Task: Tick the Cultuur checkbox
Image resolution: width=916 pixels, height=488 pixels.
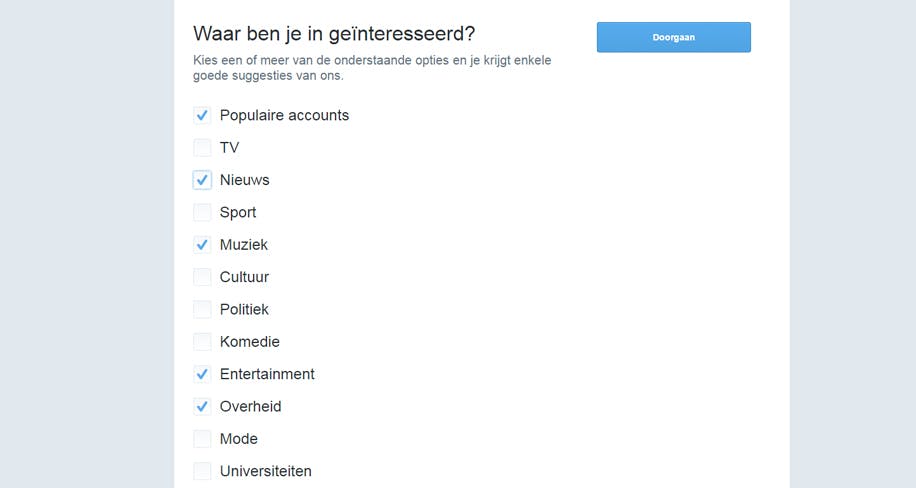Action: point(202,277)
